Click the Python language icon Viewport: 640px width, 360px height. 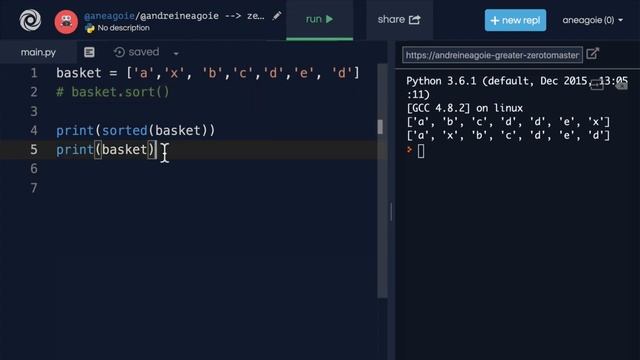[89, 28]
